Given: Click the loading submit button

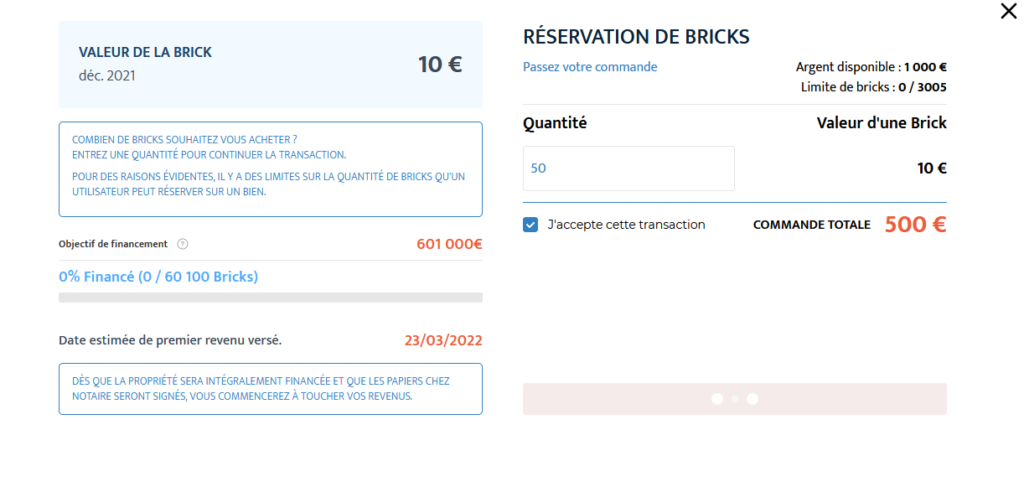Looking at the screenshot, I should 735,399.
